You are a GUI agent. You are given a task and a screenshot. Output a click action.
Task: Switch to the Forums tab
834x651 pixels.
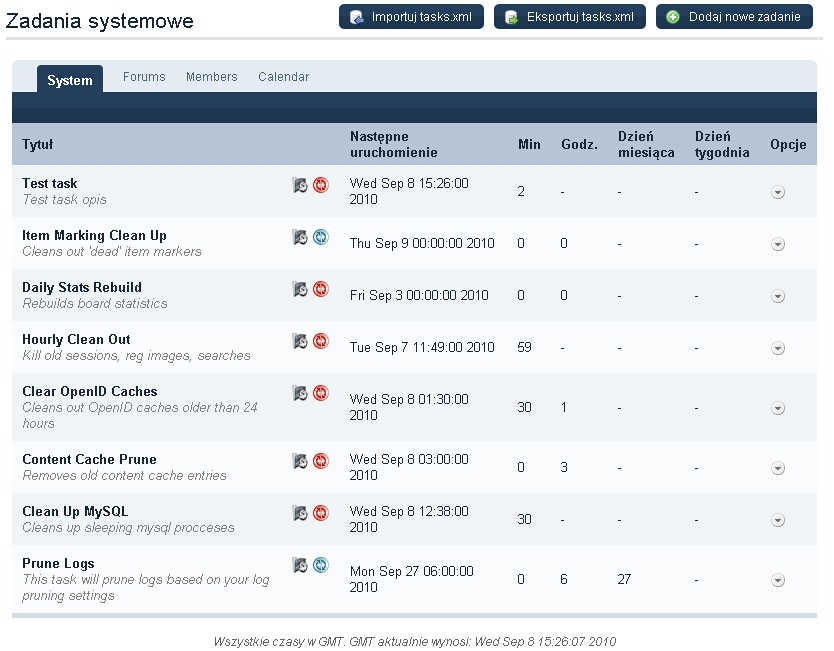[144, 77]
